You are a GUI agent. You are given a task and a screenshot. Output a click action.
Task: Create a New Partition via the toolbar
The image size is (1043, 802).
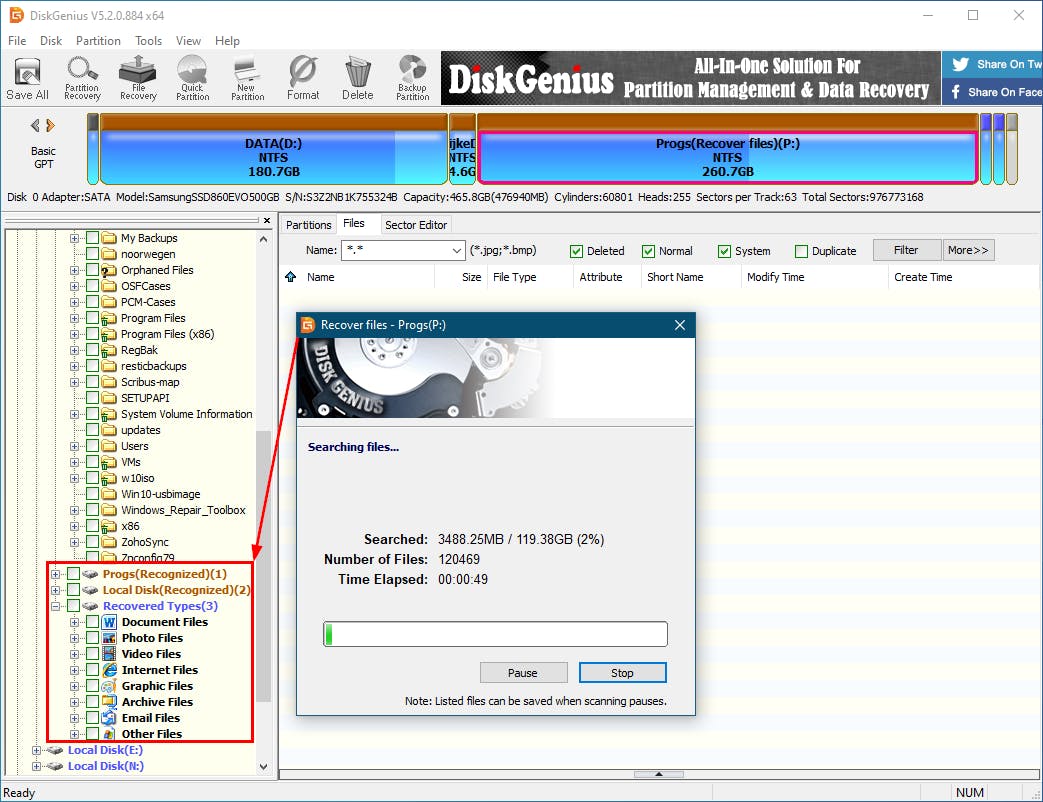(x=247, y=78)
